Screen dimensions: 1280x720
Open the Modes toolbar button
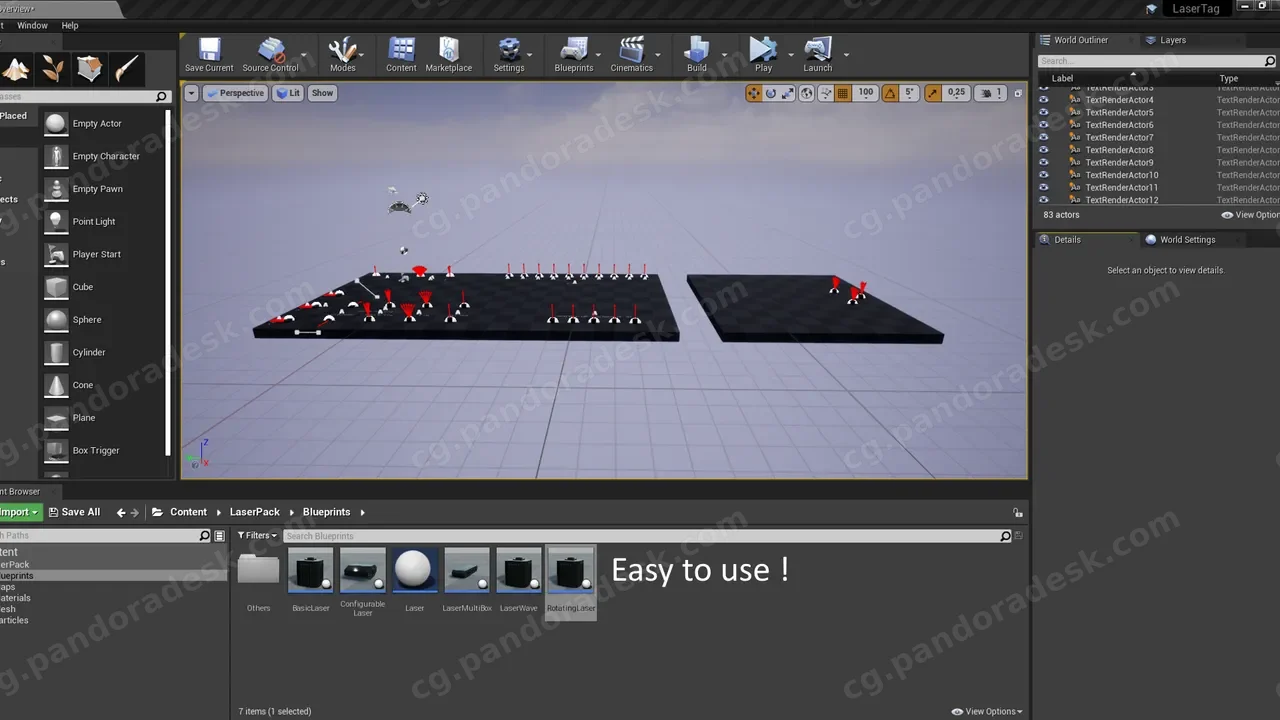(x=343, y=54)
